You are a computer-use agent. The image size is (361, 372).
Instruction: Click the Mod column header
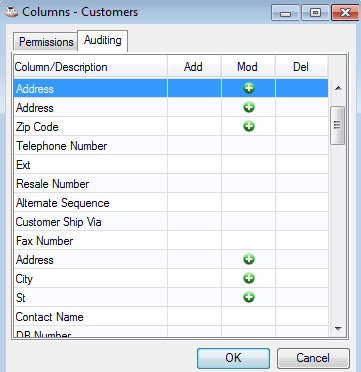click(x=248, y=67)
